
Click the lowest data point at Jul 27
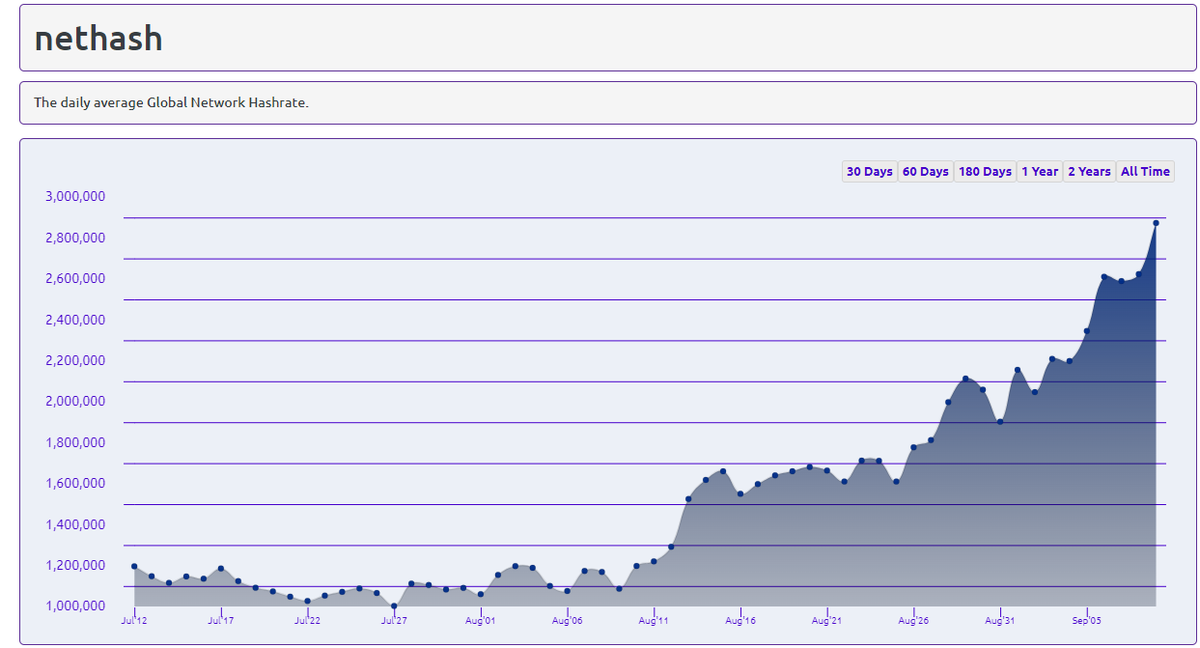tap(394, 605)
